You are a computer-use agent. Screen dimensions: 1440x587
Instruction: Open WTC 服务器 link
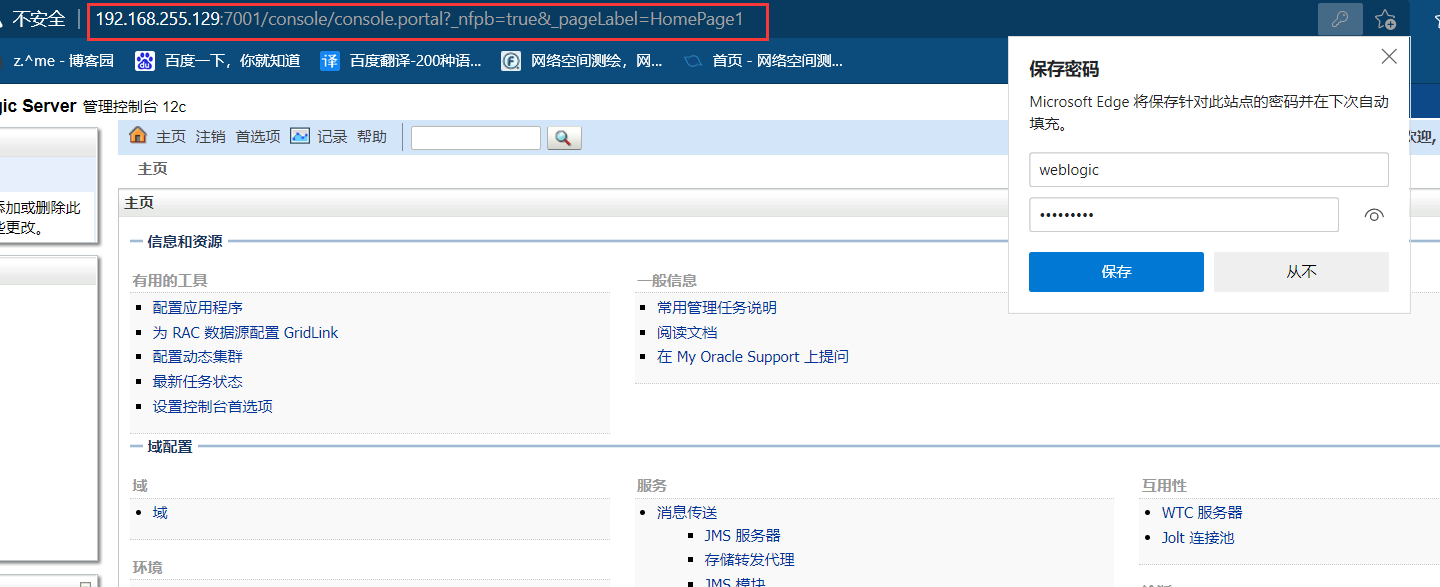coord(1202,513)
